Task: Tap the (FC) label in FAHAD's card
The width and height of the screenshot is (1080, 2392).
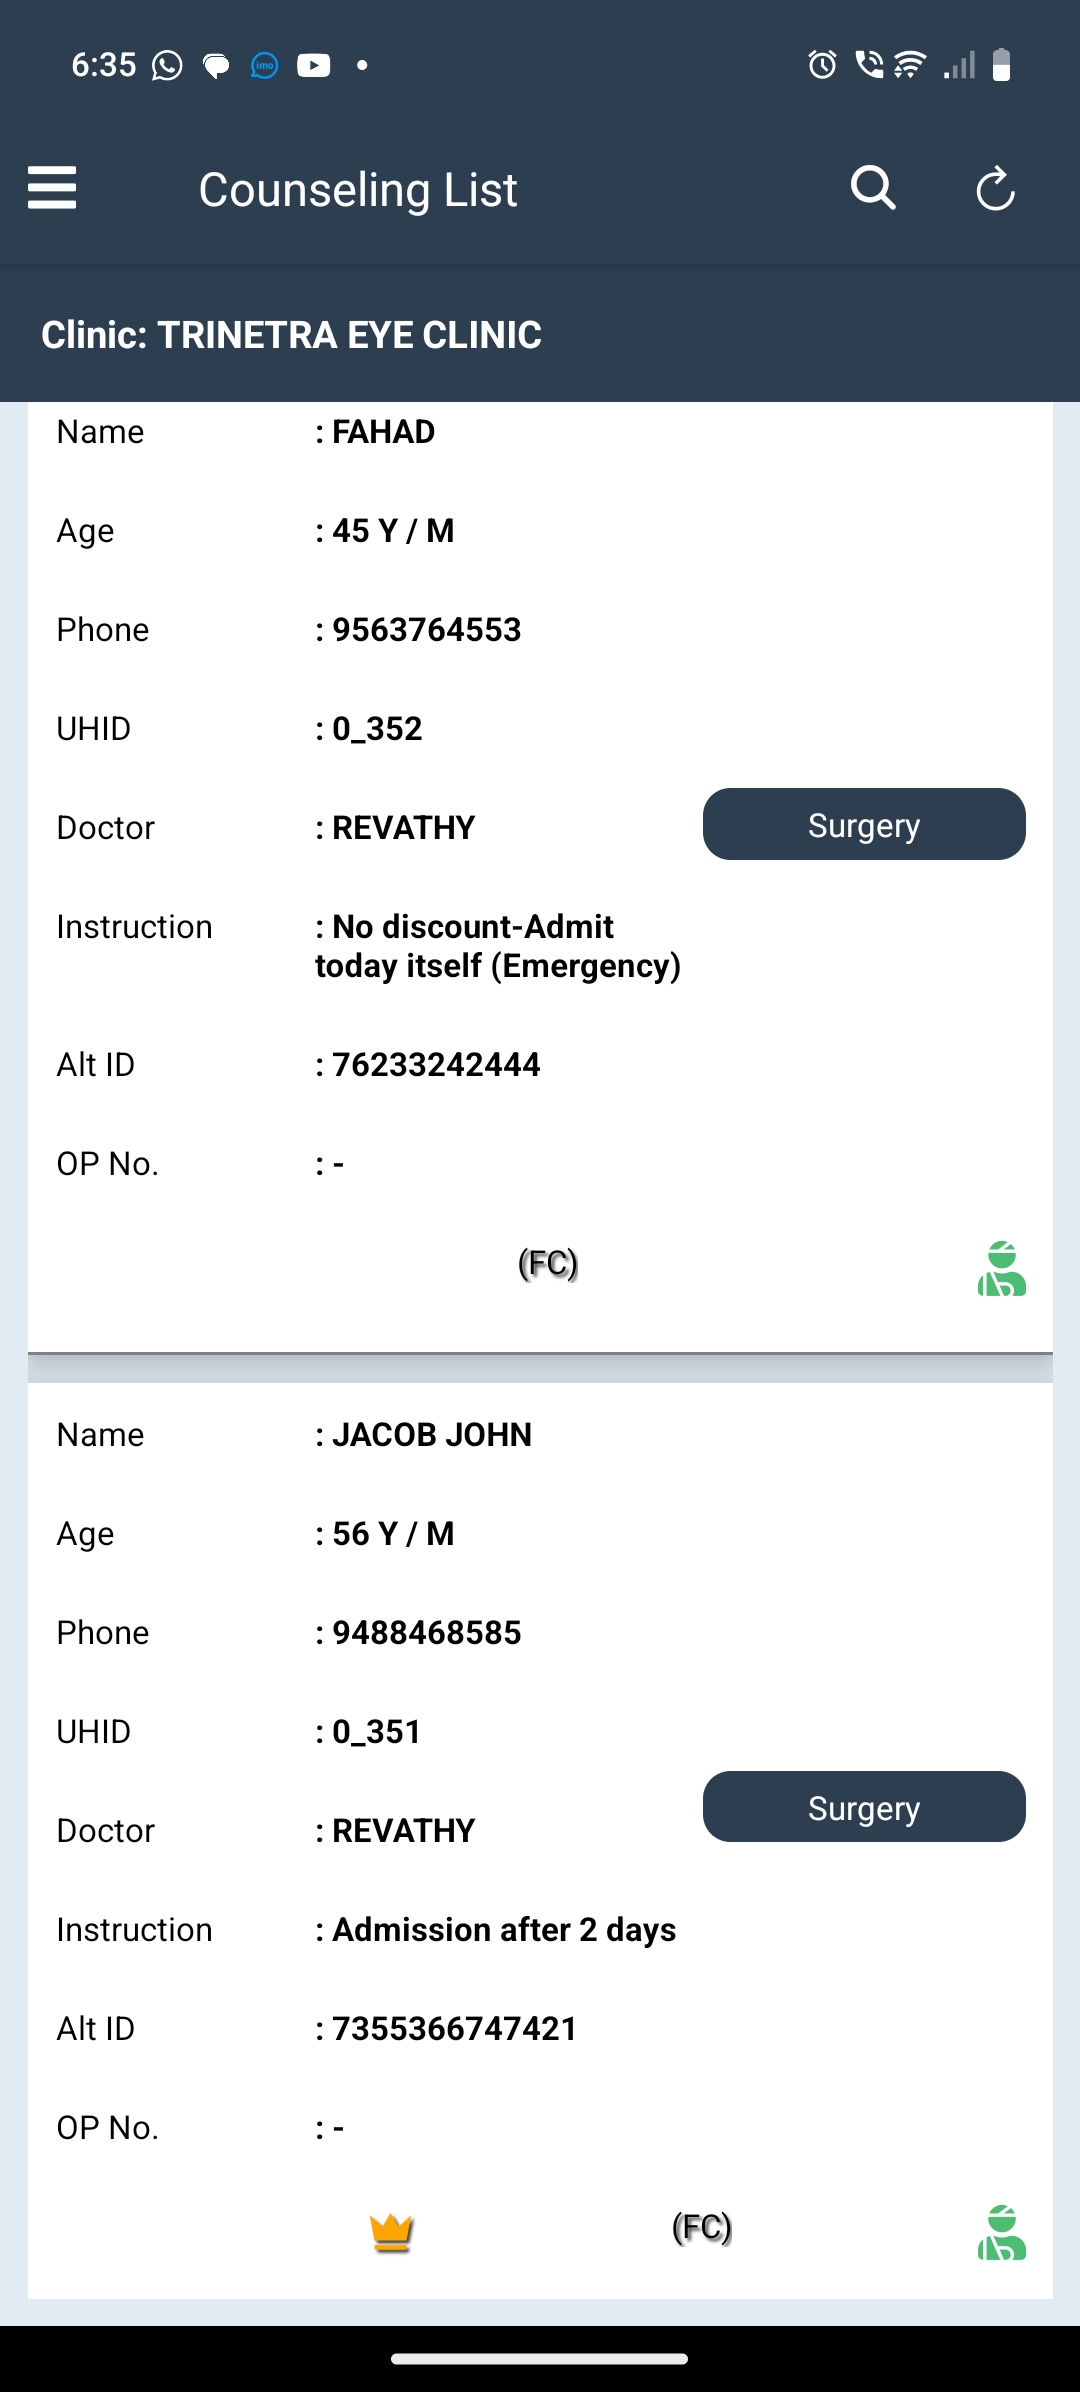Action: point(548,1264)
